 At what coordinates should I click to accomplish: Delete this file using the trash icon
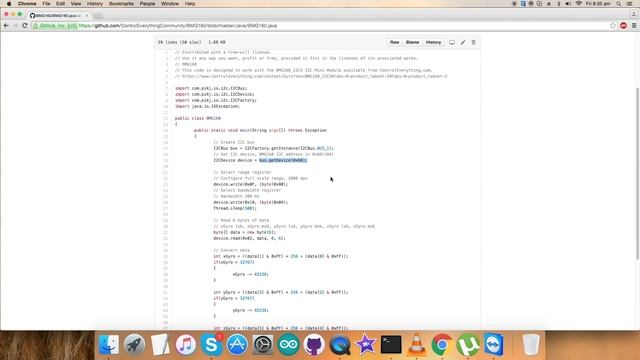473,42
